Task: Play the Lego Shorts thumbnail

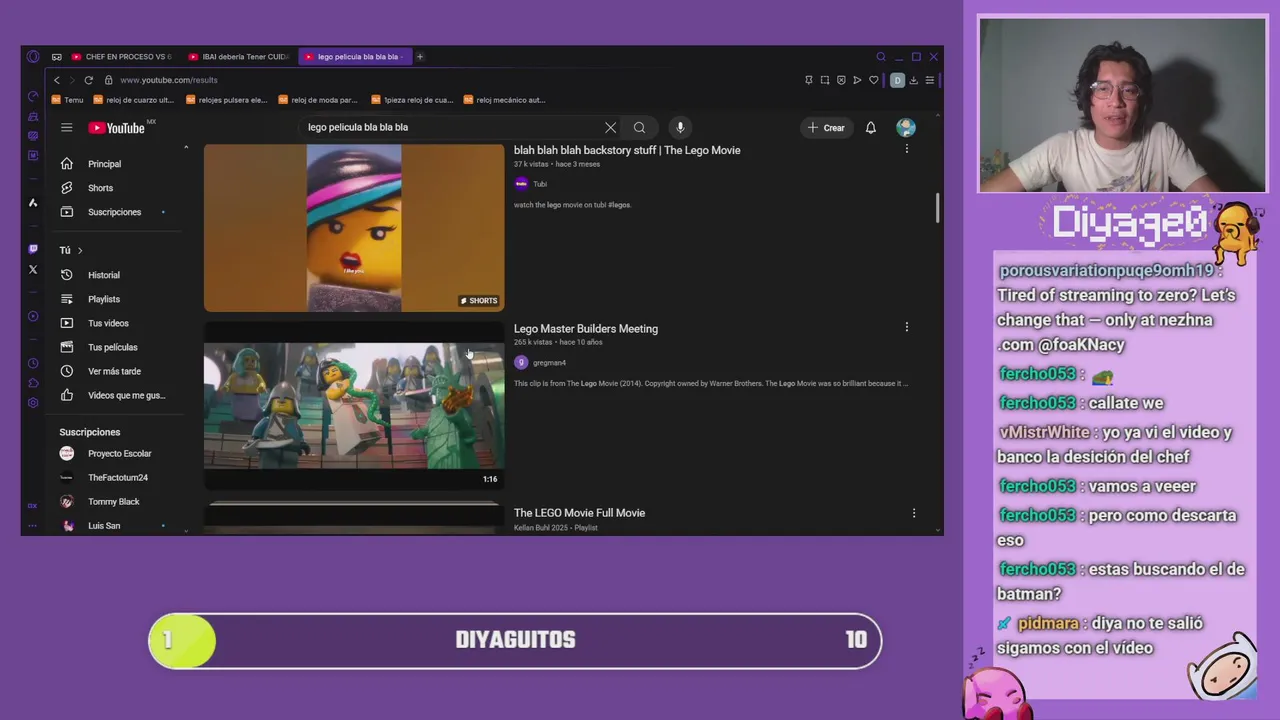Action: pyautogui.click(x=354, y=228)
